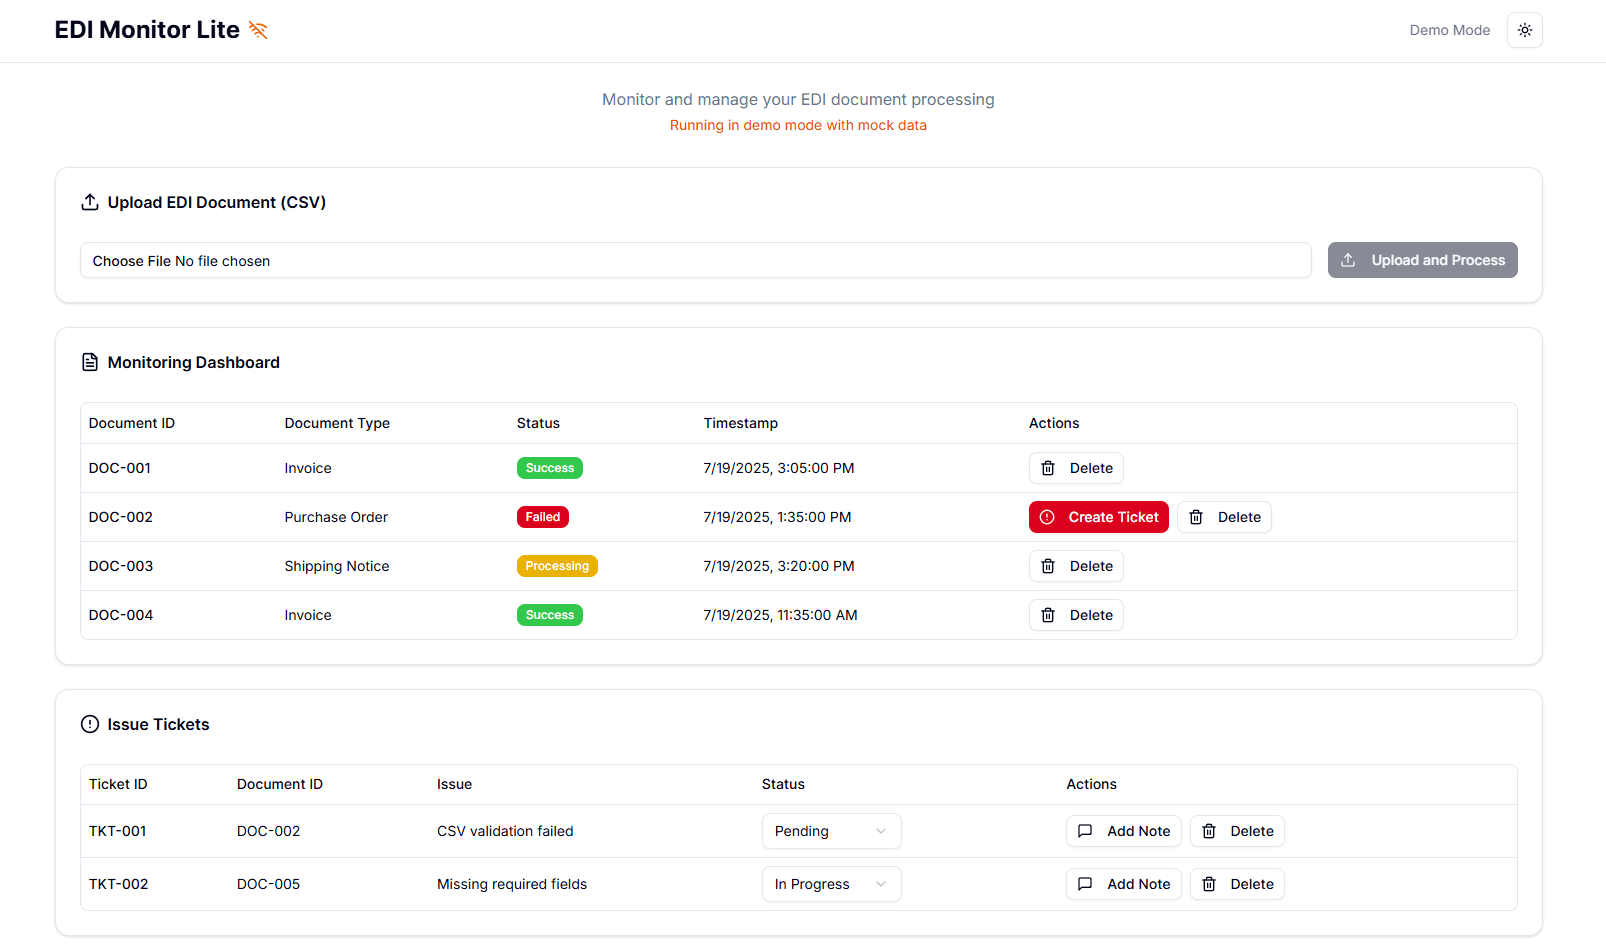Click the offline wifi icon beside the title
Screen dimensions: 1606x949
coord(258,30)
